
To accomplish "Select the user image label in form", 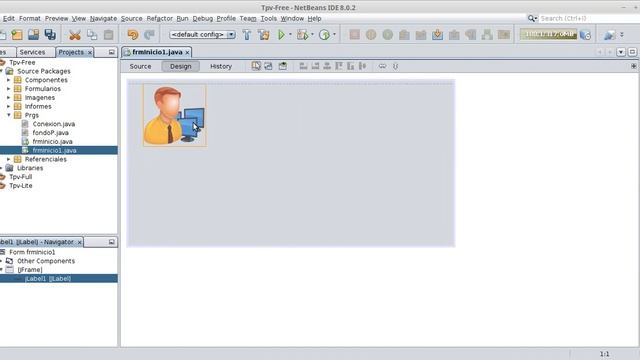I will 175,115.
